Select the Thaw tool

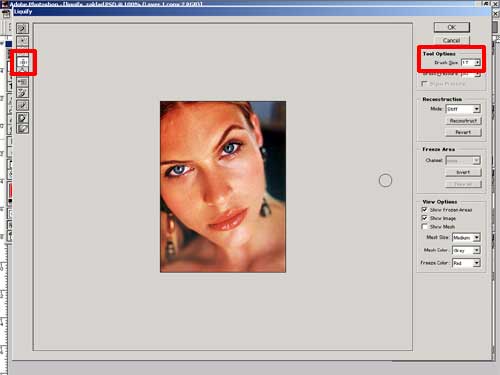click(22, 129)
